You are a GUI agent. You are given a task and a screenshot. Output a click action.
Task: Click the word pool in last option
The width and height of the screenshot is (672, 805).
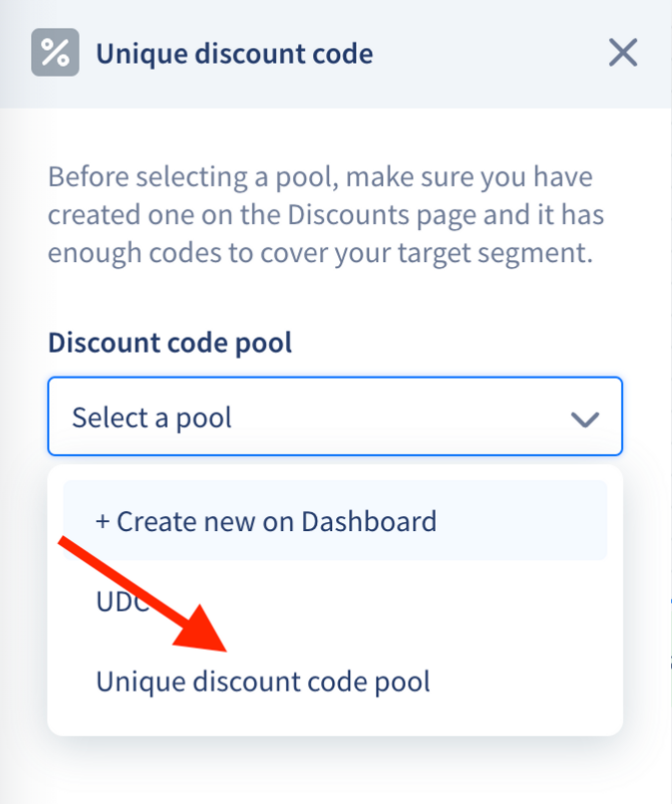point(402,682)
